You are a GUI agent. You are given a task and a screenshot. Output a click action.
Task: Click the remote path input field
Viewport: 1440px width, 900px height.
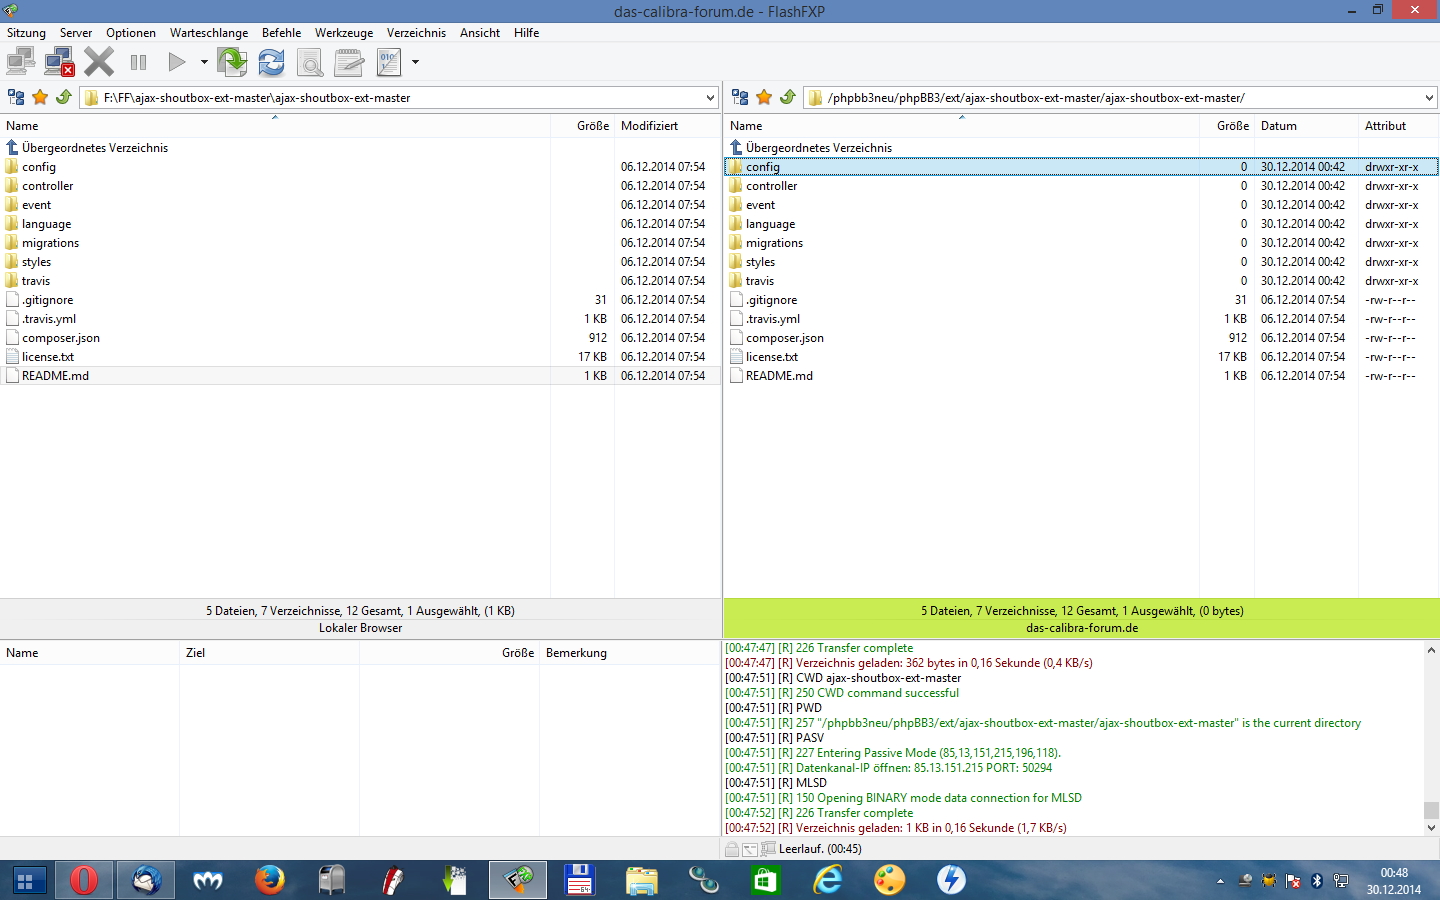1120,98
